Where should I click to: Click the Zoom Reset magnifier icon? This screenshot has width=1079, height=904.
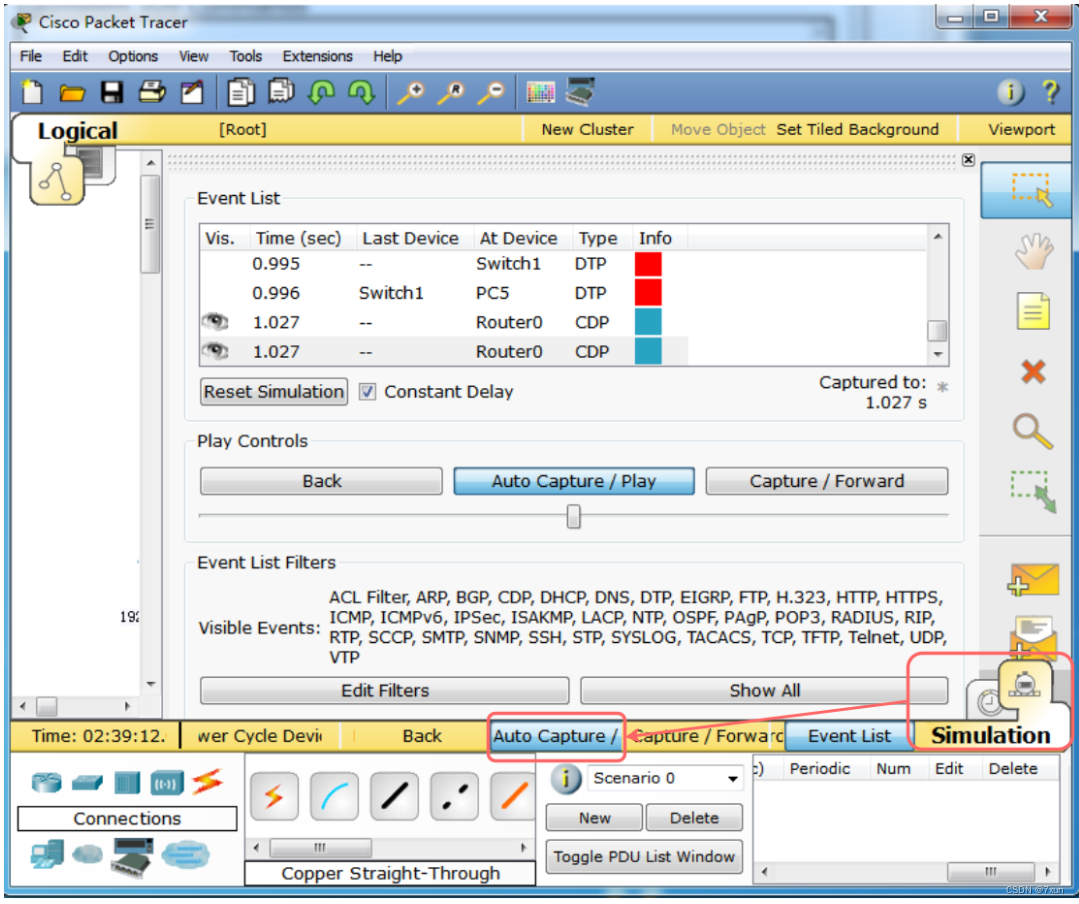pos(451,92)
